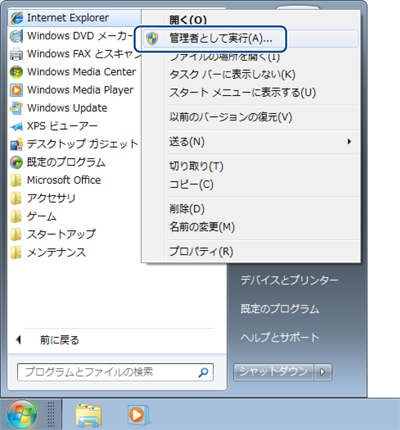
Task: Click the Windows Media Player list icon
Action: [16, 90]
